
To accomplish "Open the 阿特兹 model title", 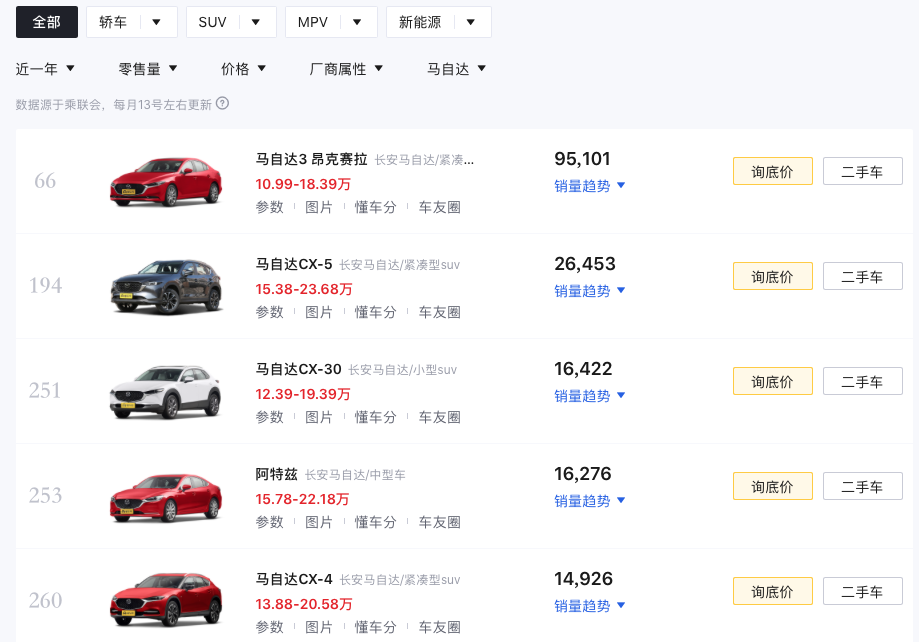I will pyautogui.click(x=276, y=474).
